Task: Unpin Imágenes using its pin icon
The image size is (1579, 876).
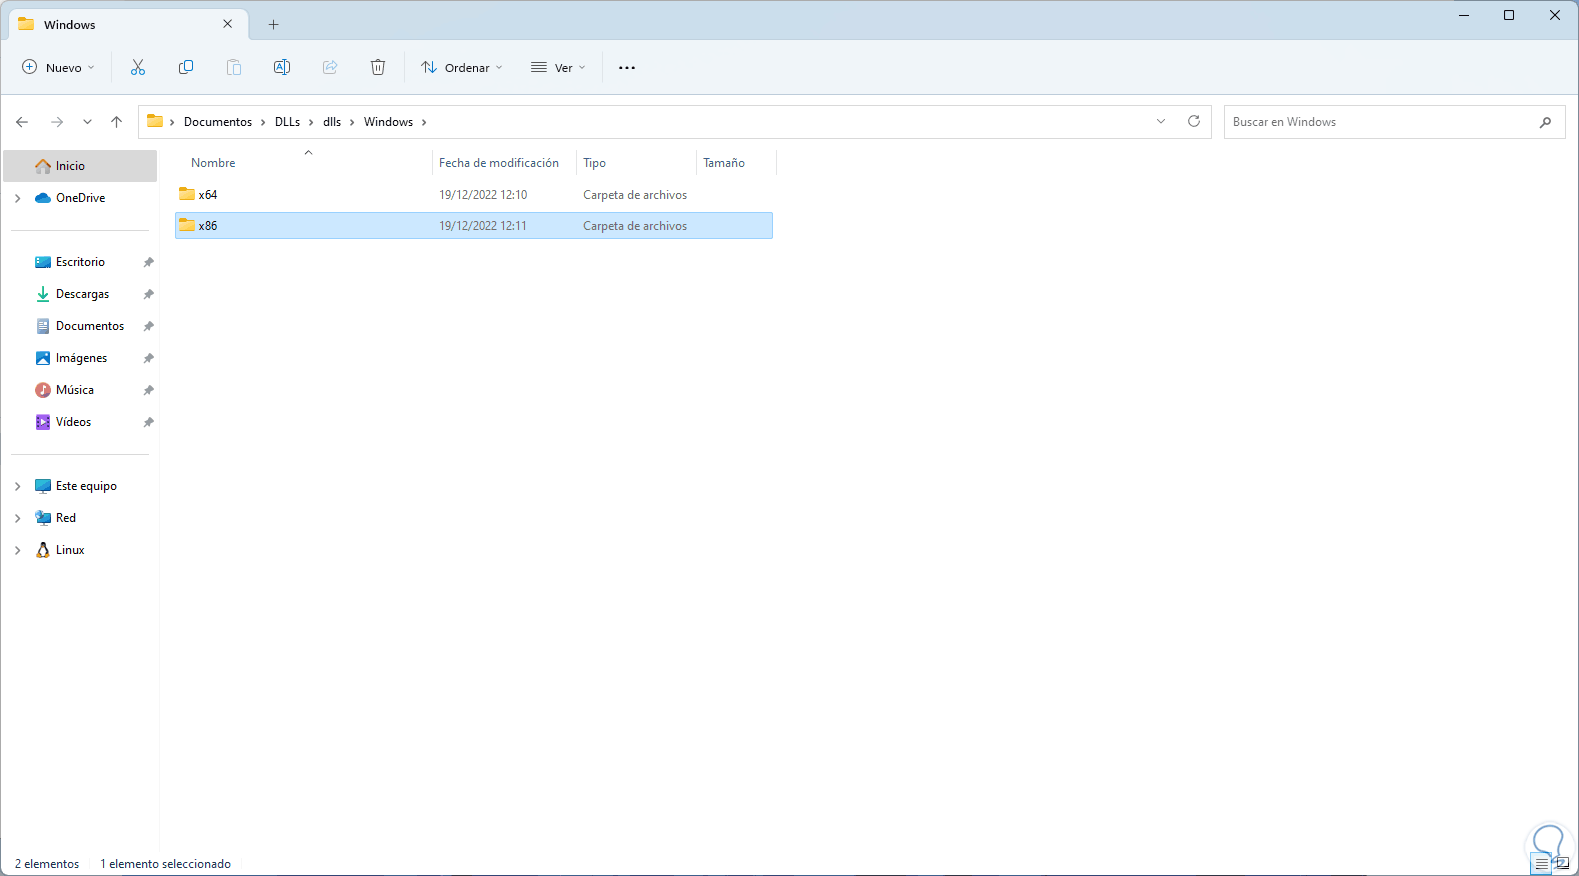Action: [x=148, y=358]
